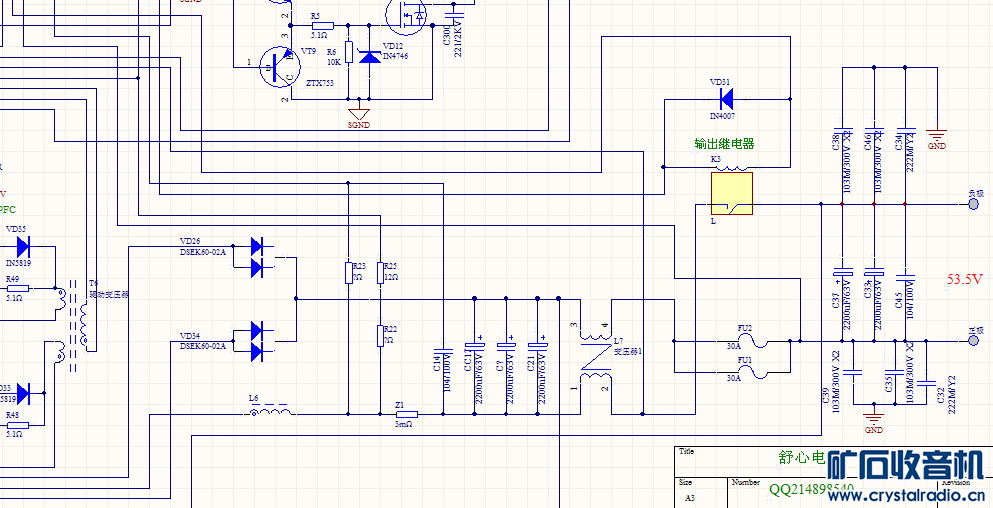
Task: Select the VD35 diode symbol
Action: pyautogui.click(x=23, y=246)
